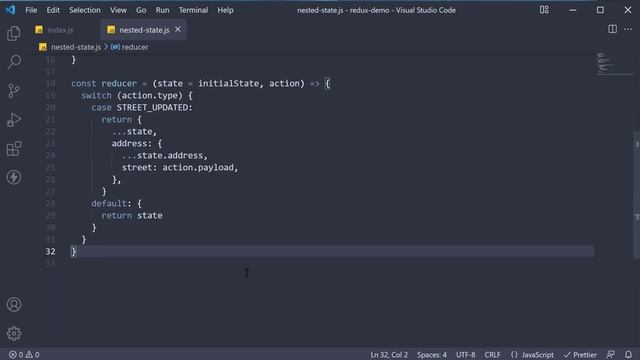The image size is (640, 360).
Task: Click the vertical editor scrollbar
Action: [636, 195]
